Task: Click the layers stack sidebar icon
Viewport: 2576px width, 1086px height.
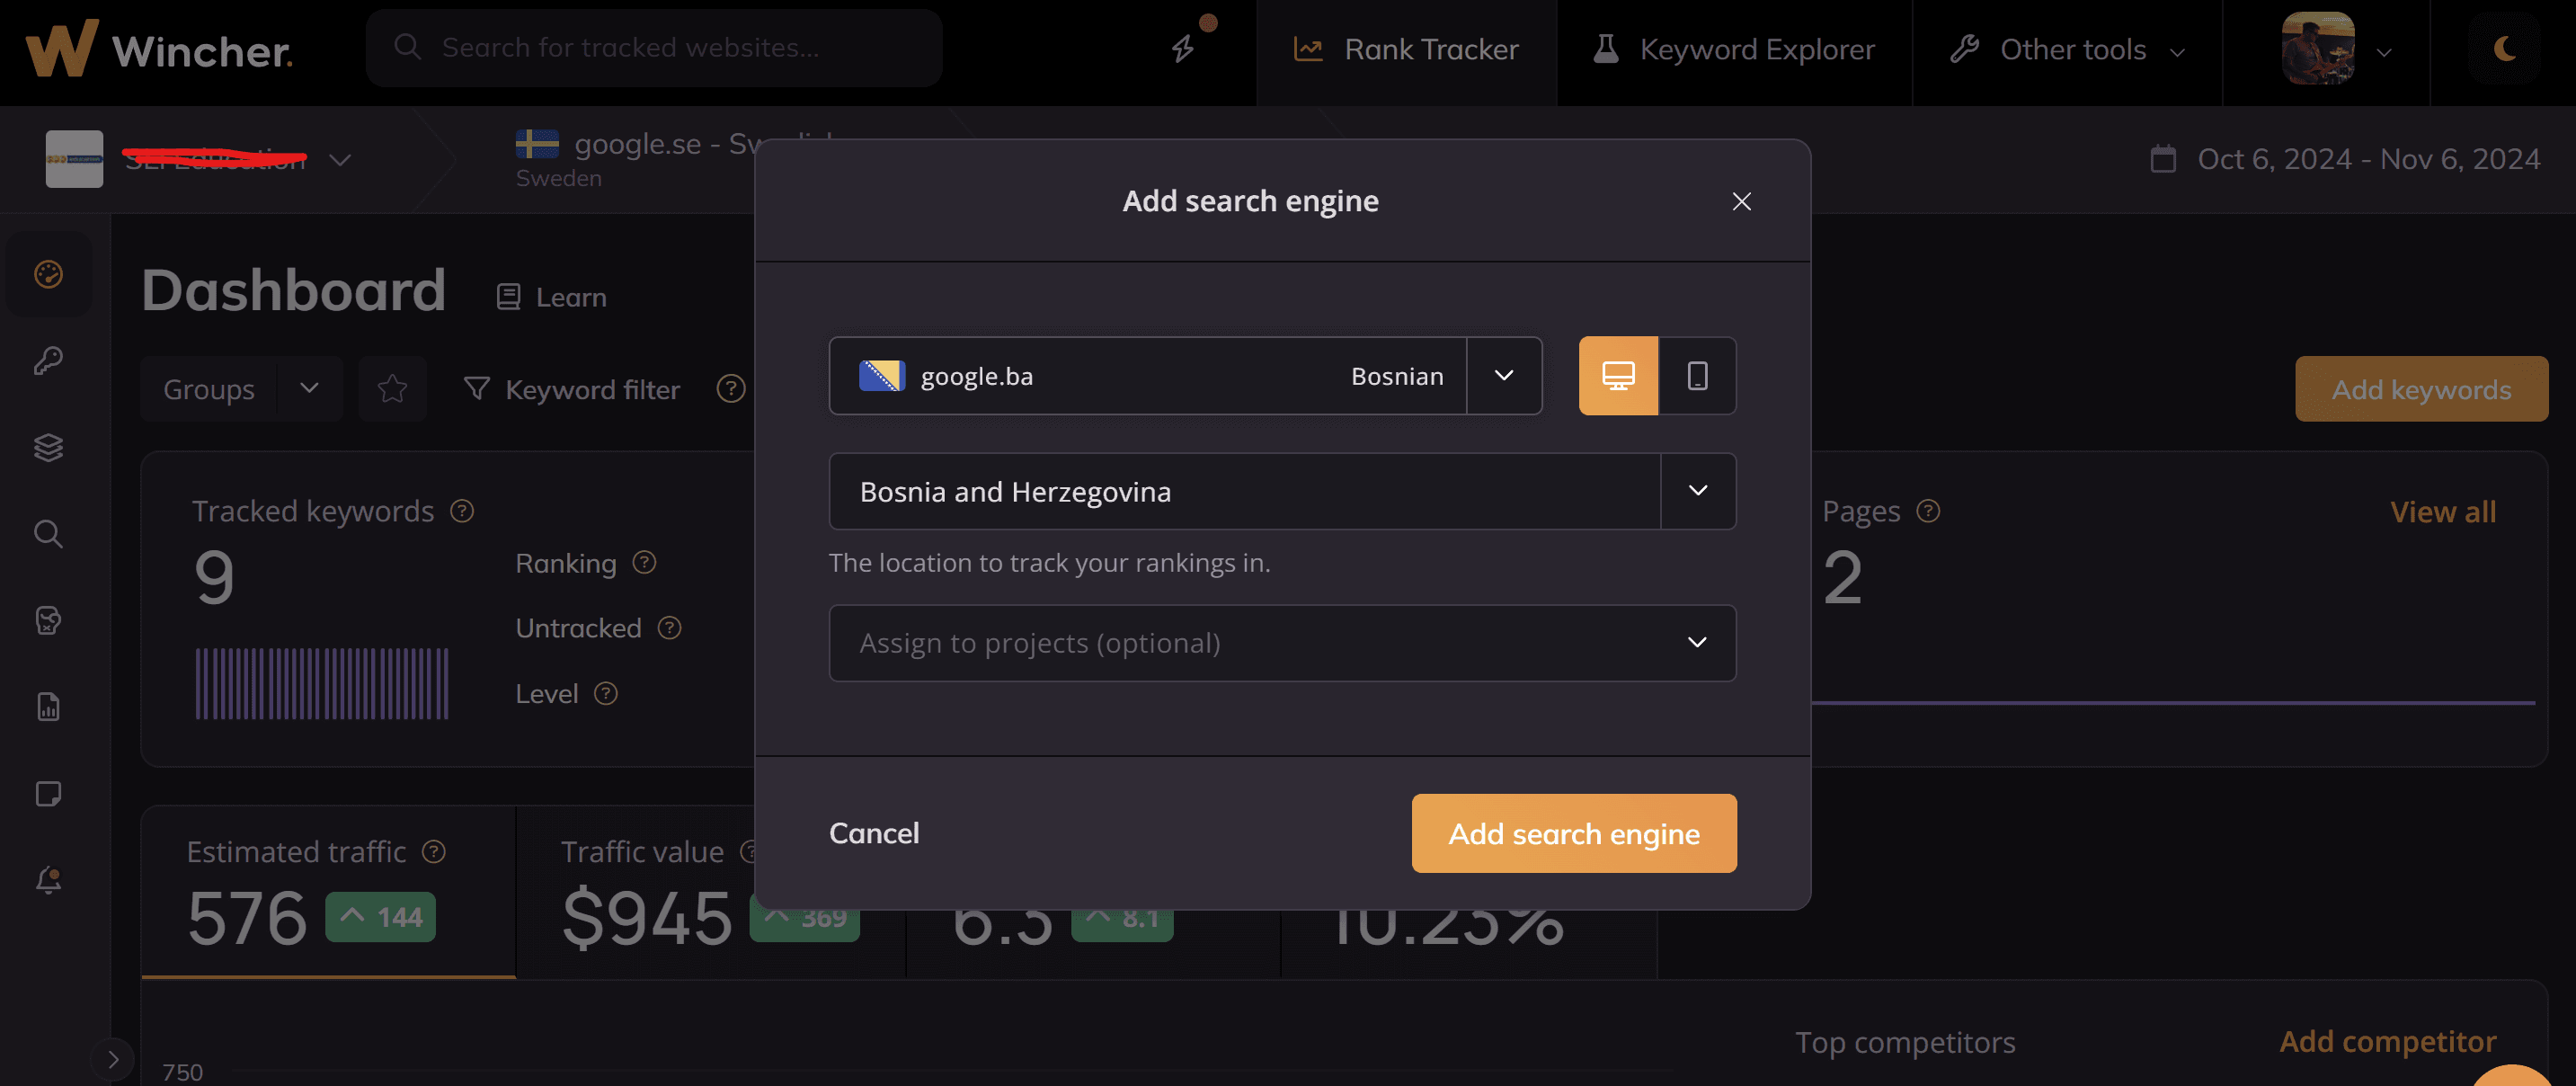Action: click(48, 447)
